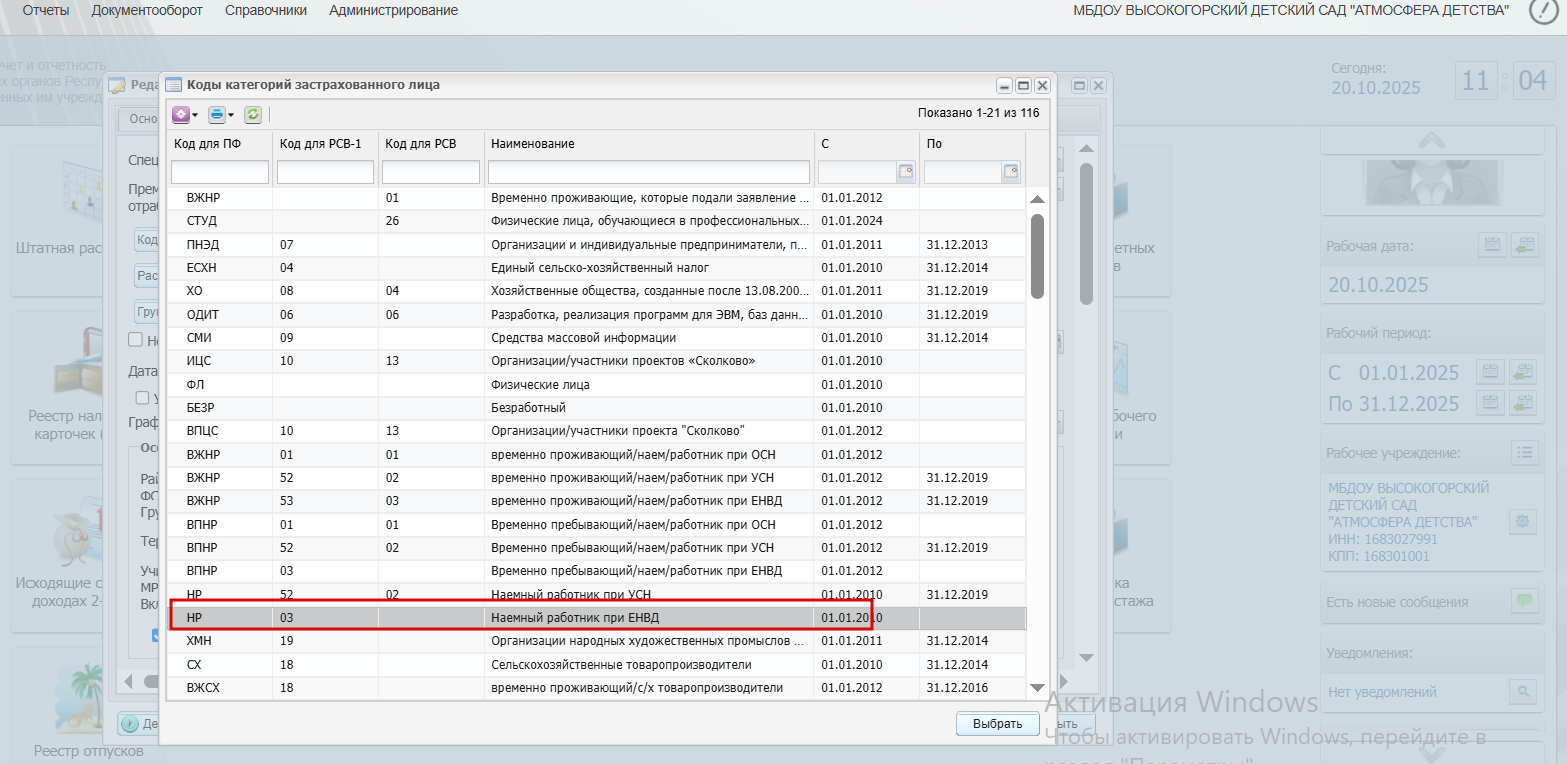1567x764 pixels.
Task: Select the Наемный работник при ЕНВД row
Action: [x=597, y=618]
